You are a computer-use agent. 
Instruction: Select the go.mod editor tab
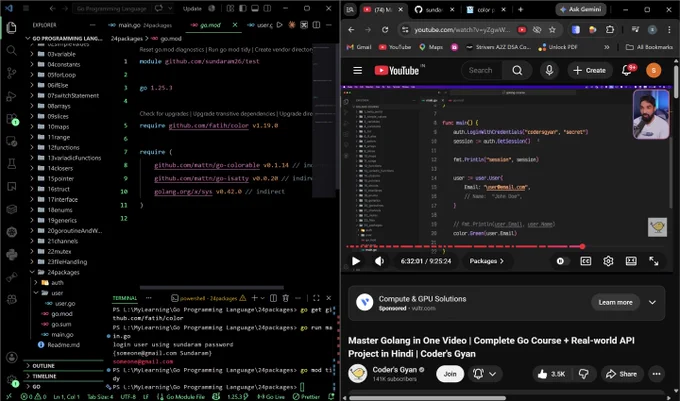pos(211,25)
